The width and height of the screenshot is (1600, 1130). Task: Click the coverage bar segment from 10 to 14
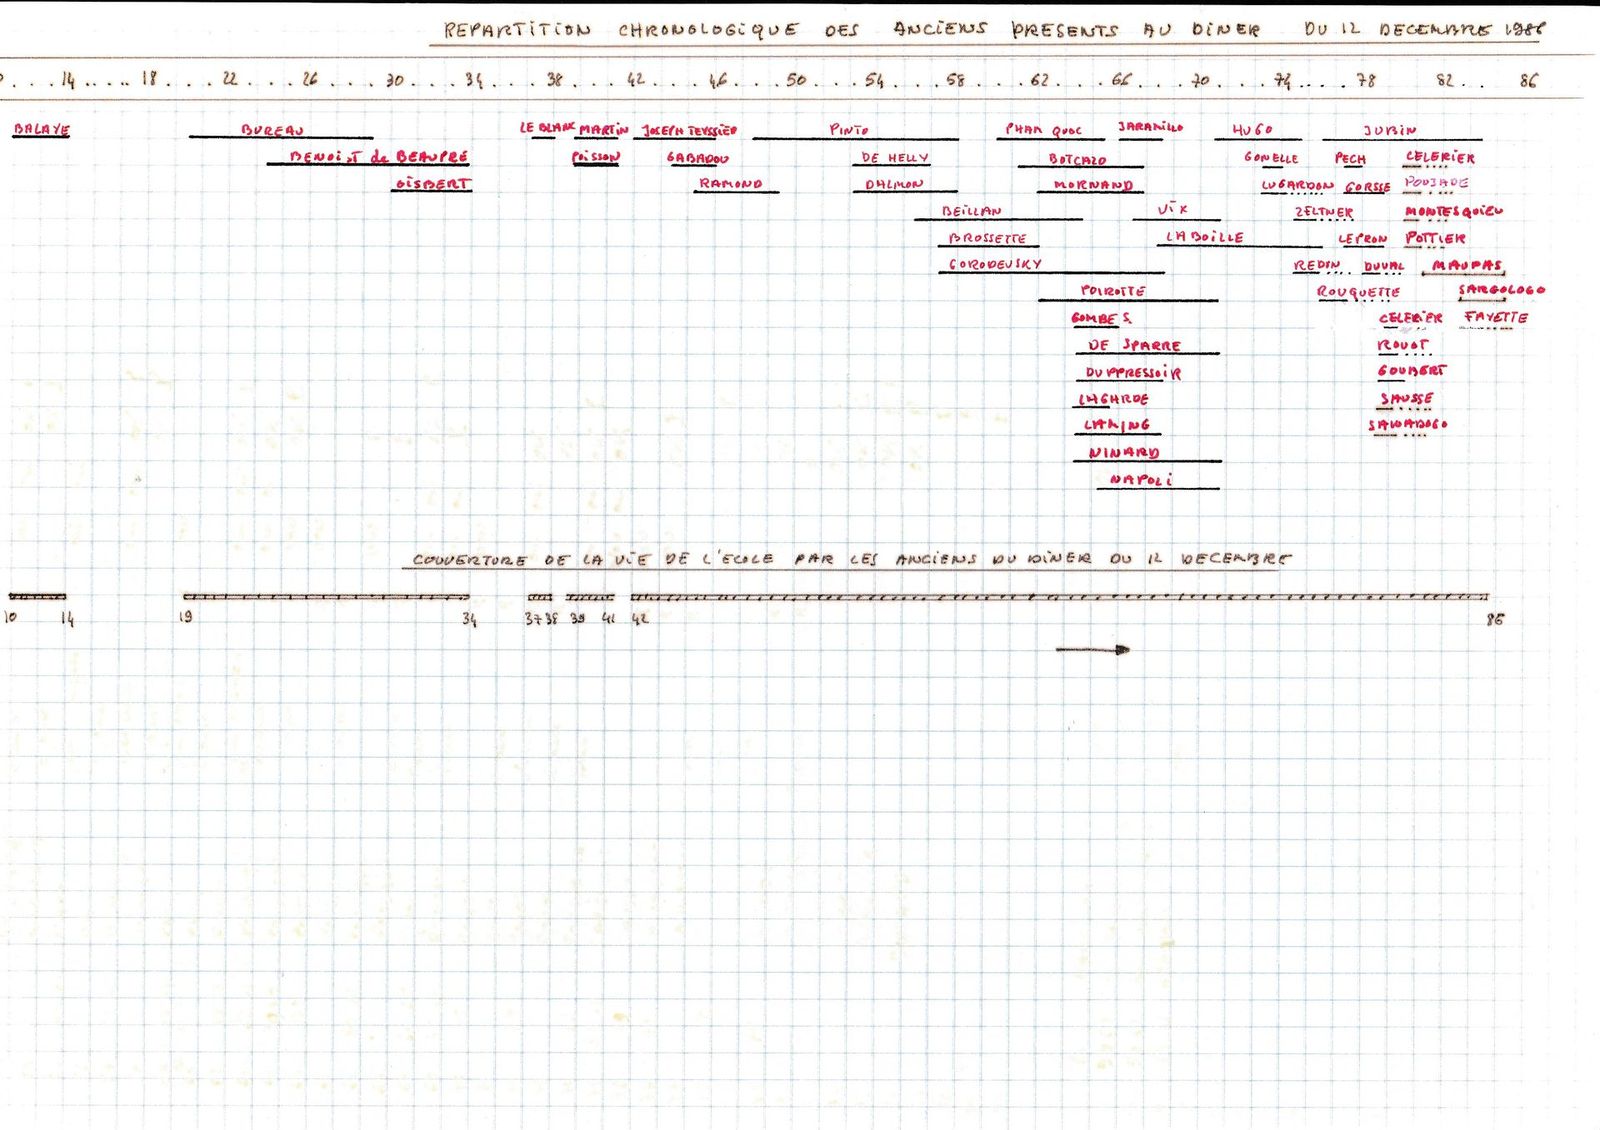pyautogui.click(x=38, y=597)
